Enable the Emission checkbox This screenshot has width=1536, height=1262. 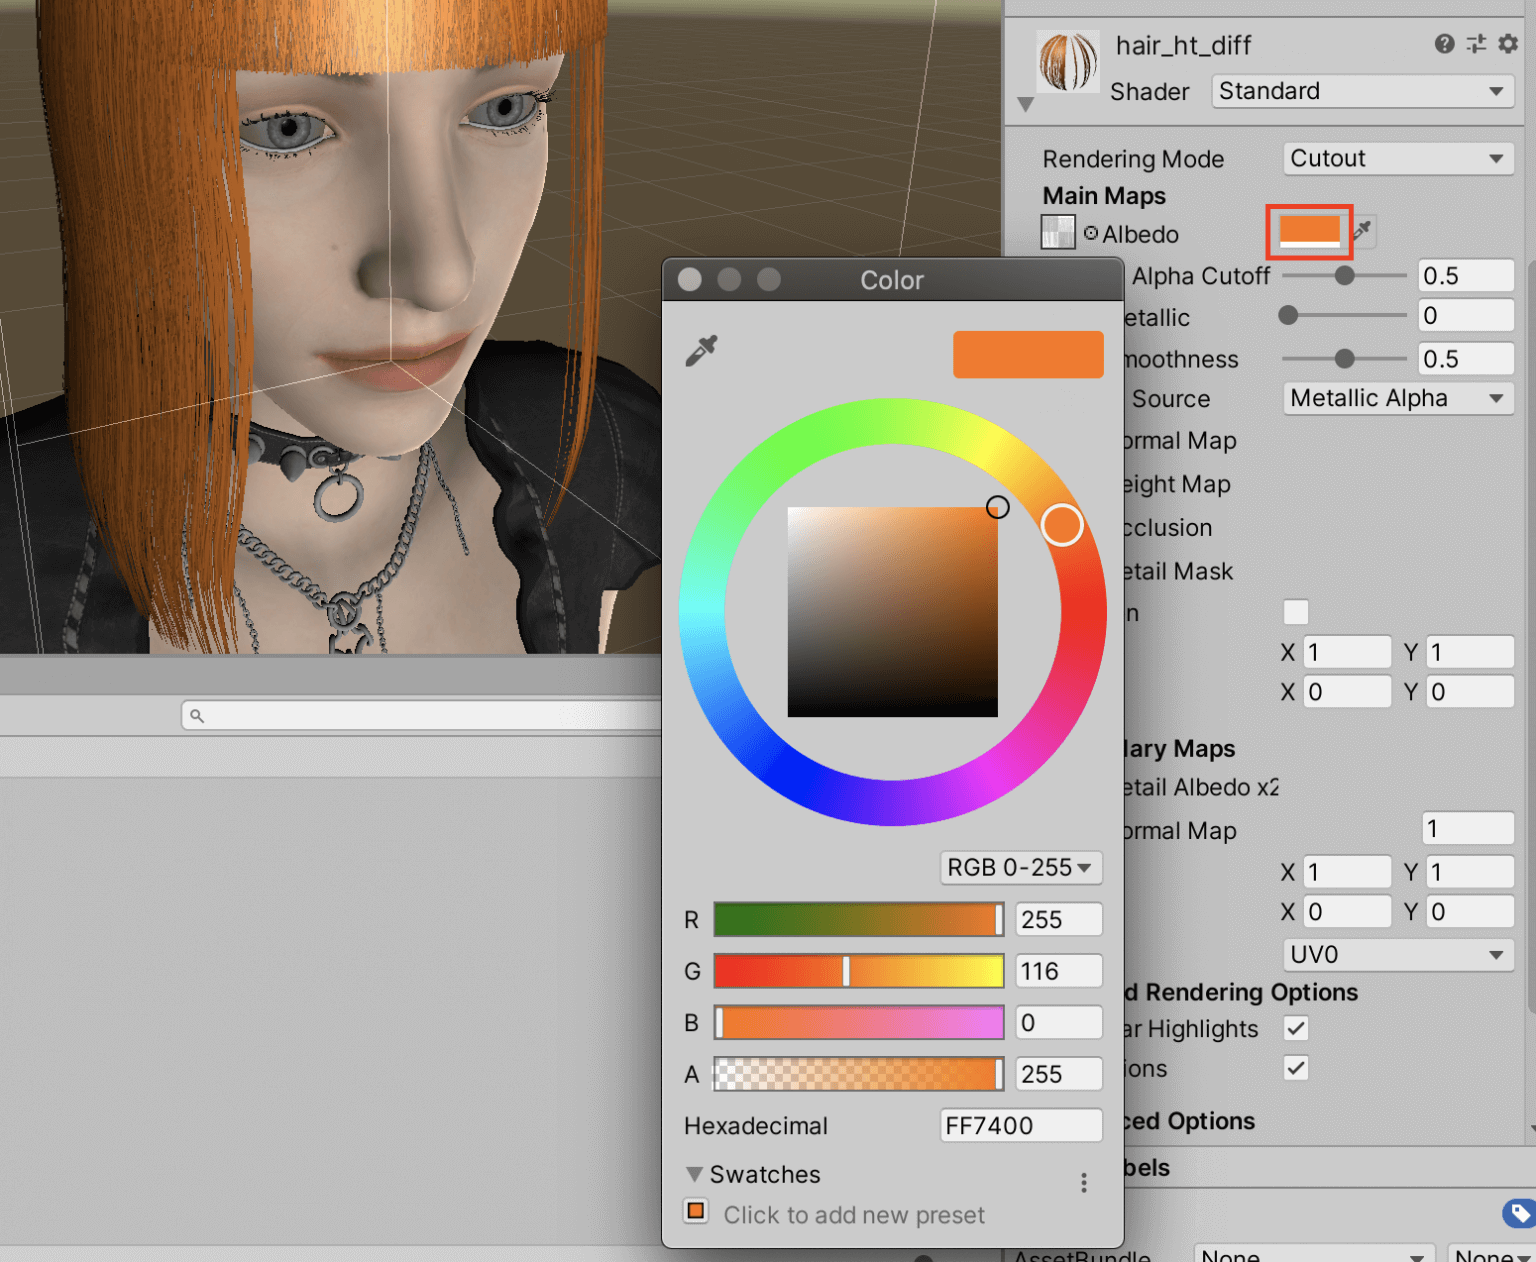pos(1296,612)
